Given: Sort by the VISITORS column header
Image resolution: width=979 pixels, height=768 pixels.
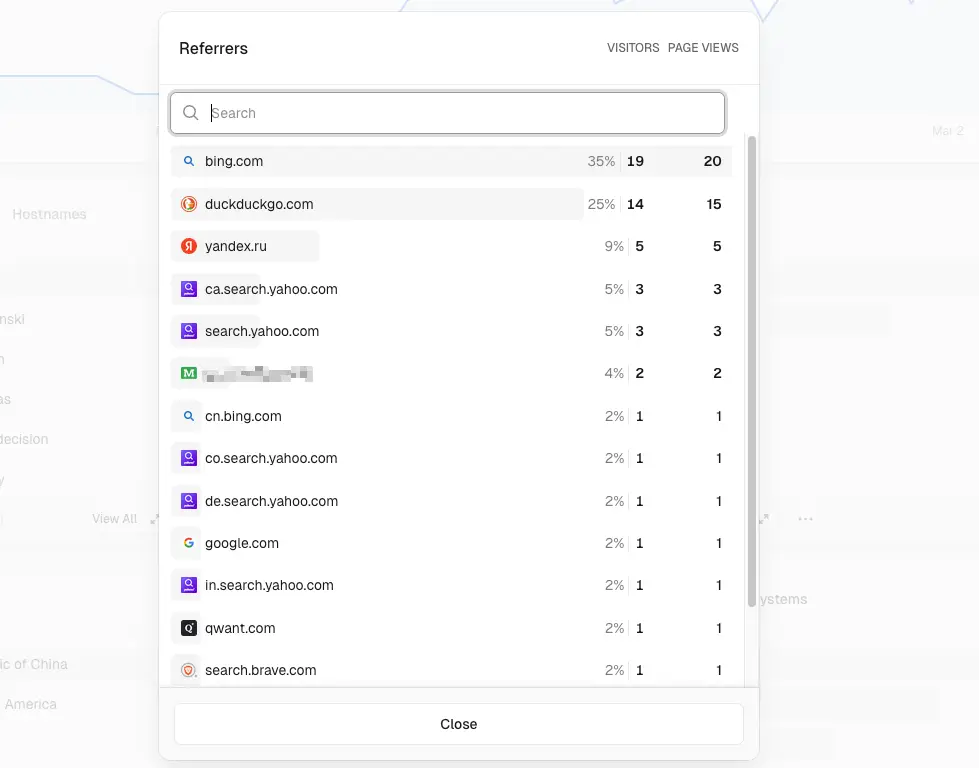Looking at the screenshot, I should pyautogui.click(x=633, y=48).
